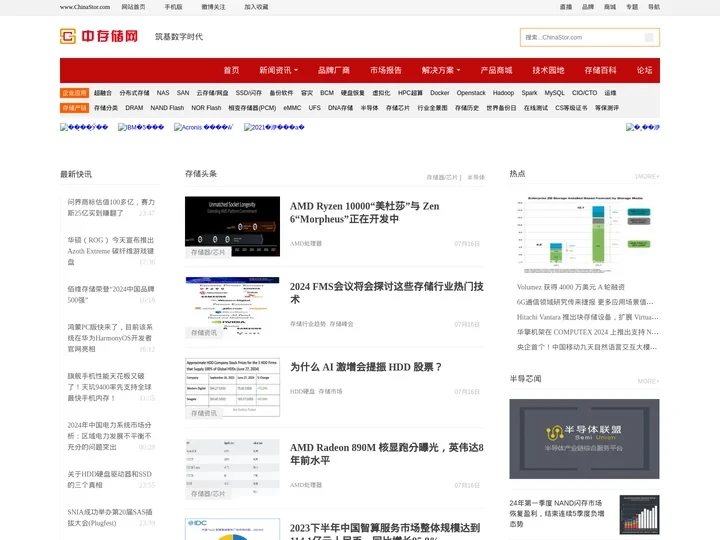Open the 超融合 category link

(x=103, y=93)
